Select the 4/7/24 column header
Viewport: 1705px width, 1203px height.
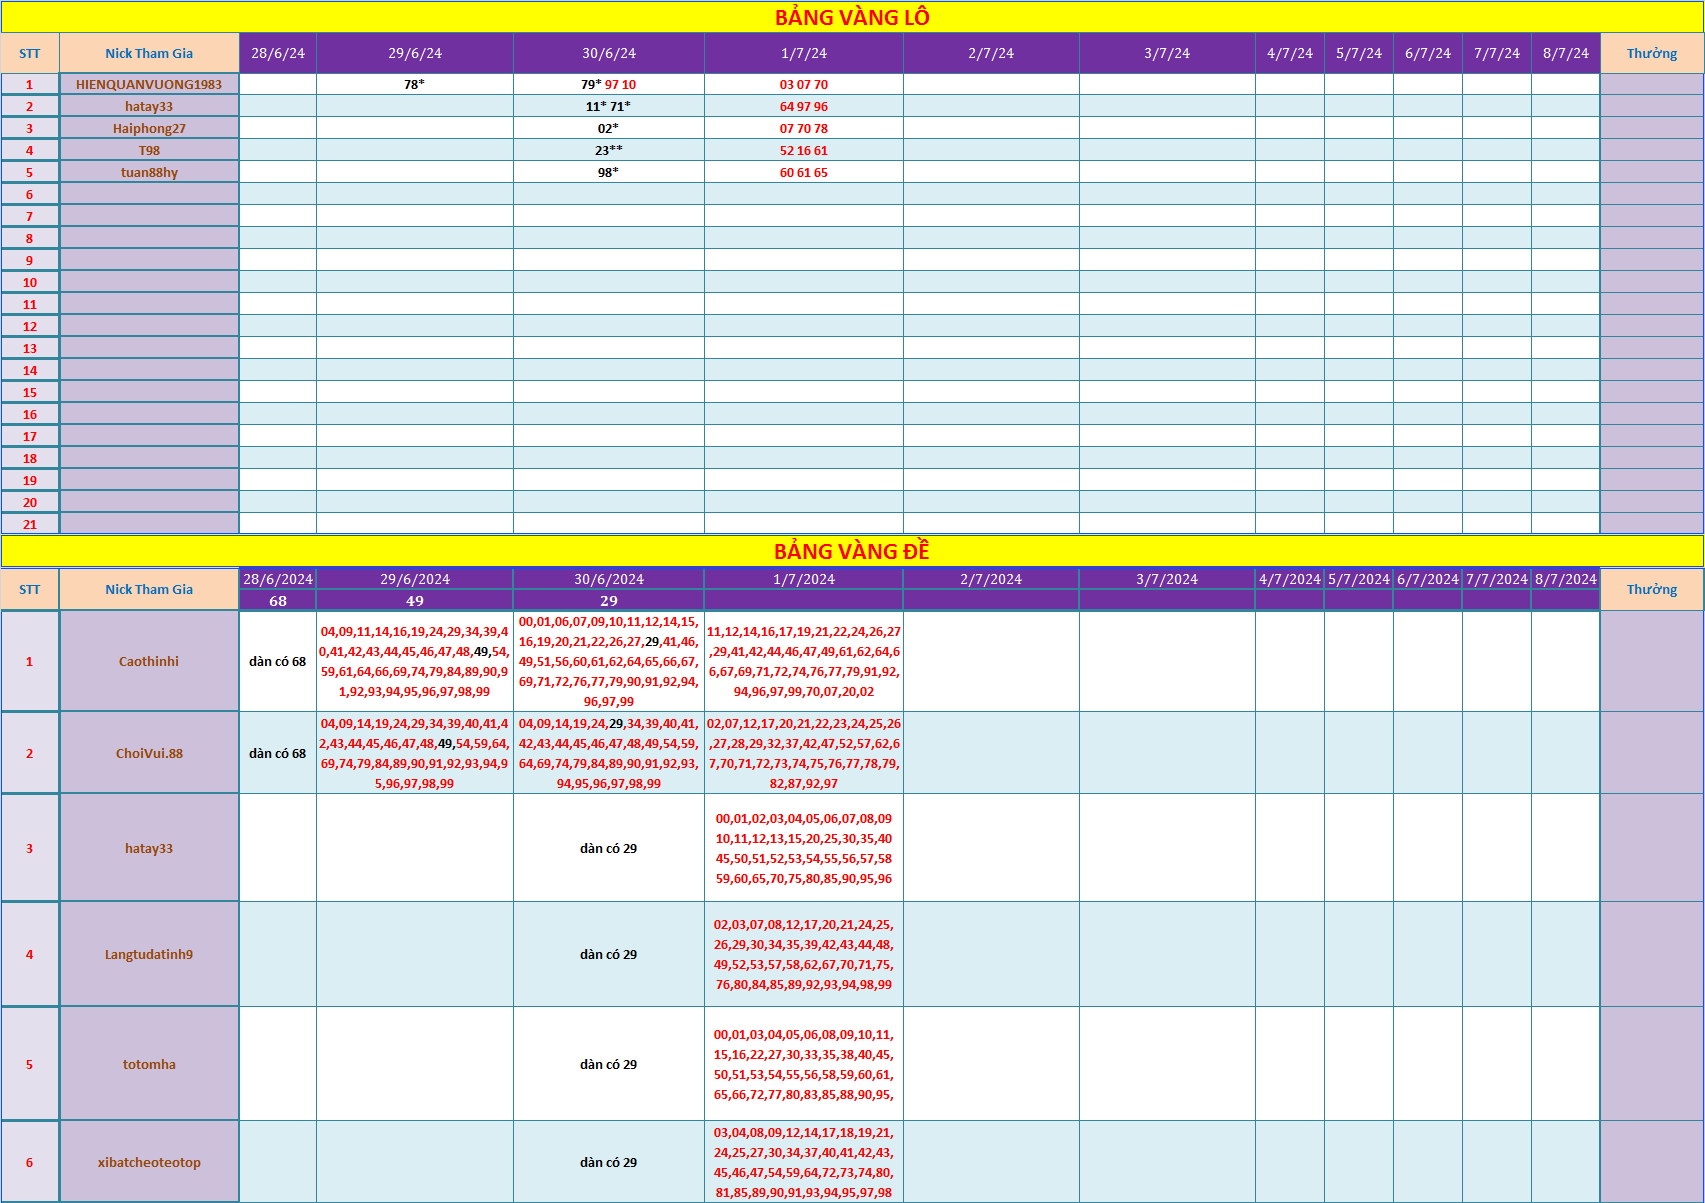tap(1290, 53)
